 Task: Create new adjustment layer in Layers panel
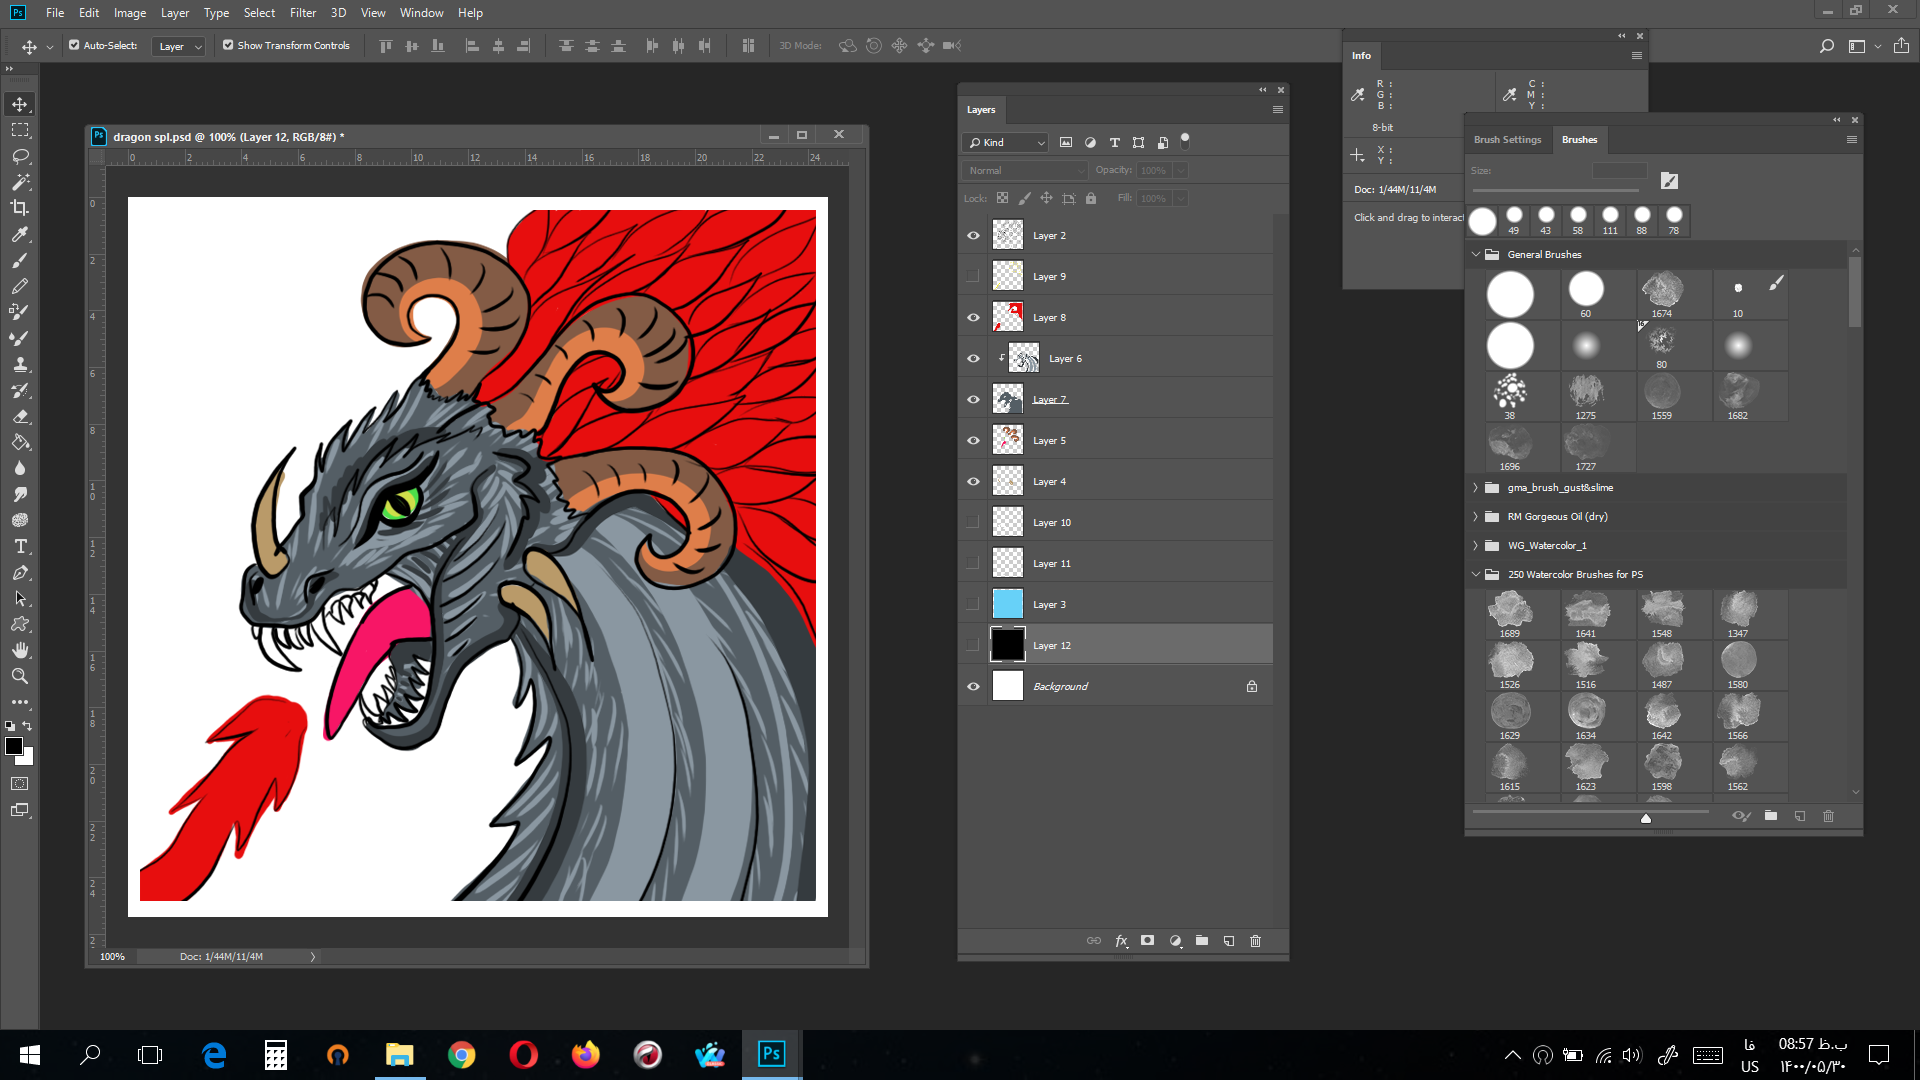coord(1175,941)
